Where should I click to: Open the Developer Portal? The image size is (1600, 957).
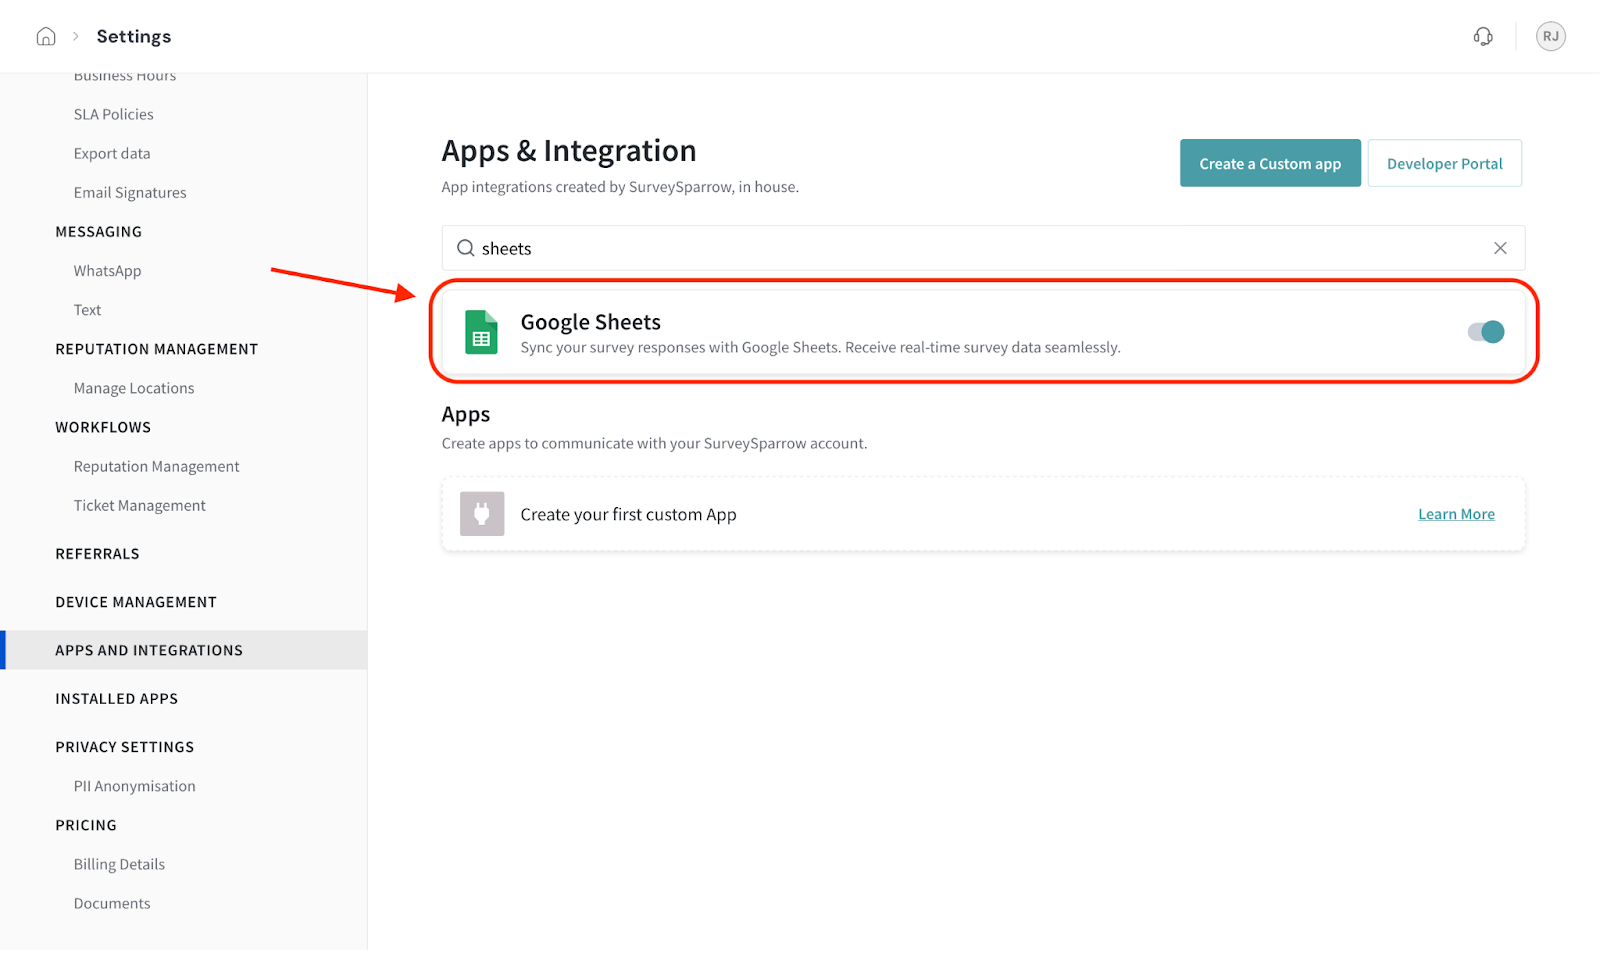[1444, 163]
